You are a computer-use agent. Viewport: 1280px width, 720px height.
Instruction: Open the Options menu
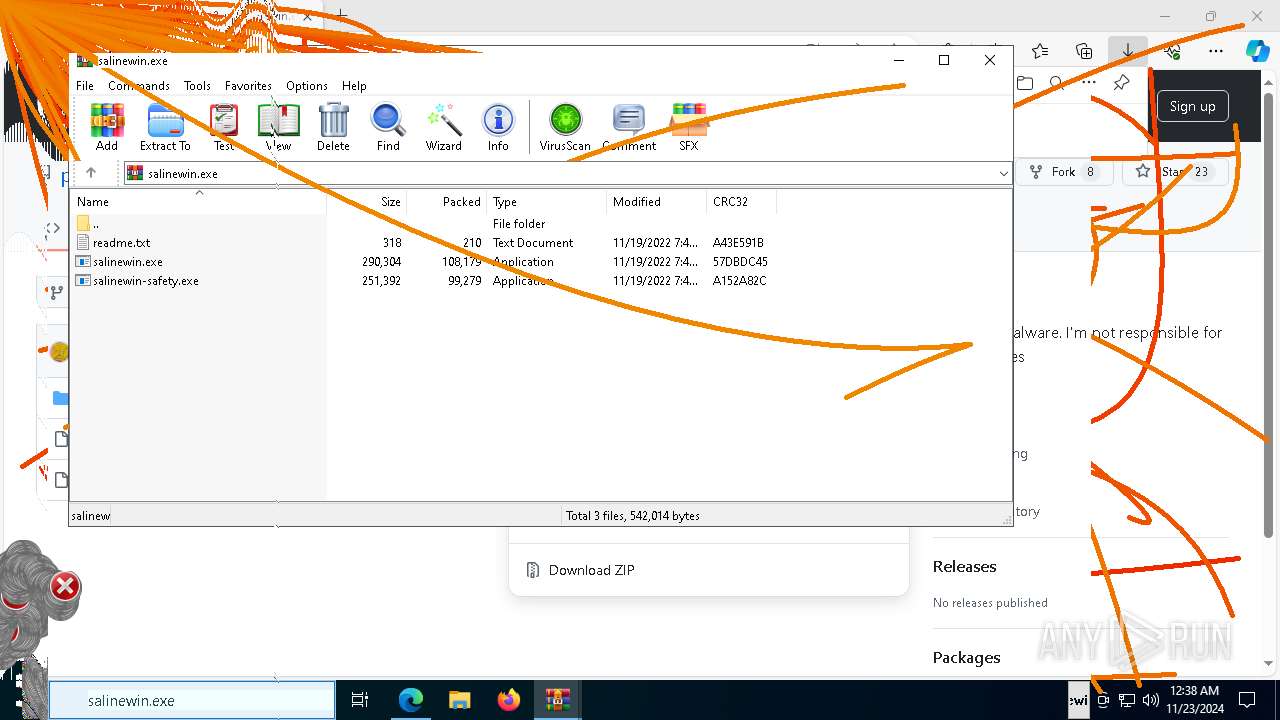pyautogui.click(x=307, y=86)
